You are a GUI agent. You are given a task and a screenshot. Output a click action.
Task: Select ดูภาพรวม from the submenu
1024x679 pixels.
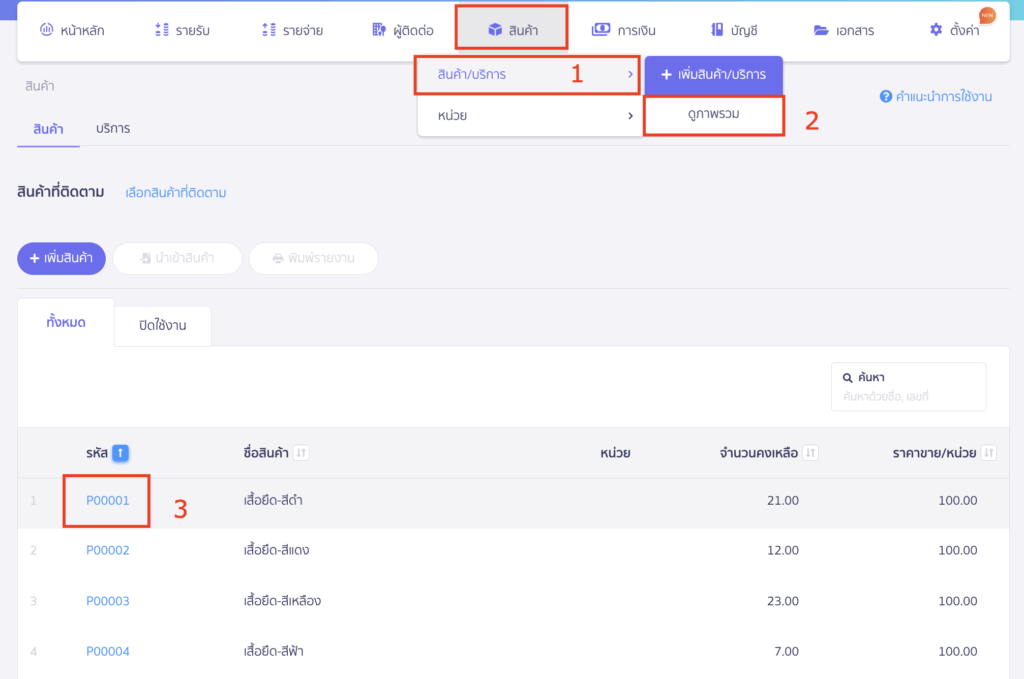coord(713,115)
